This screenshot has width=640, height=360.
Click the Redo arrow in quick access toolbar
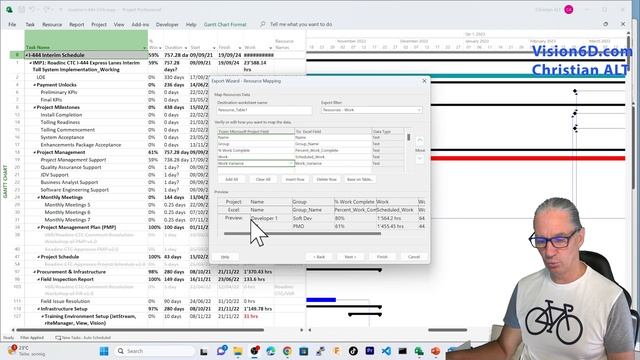[x=46, y=9]
